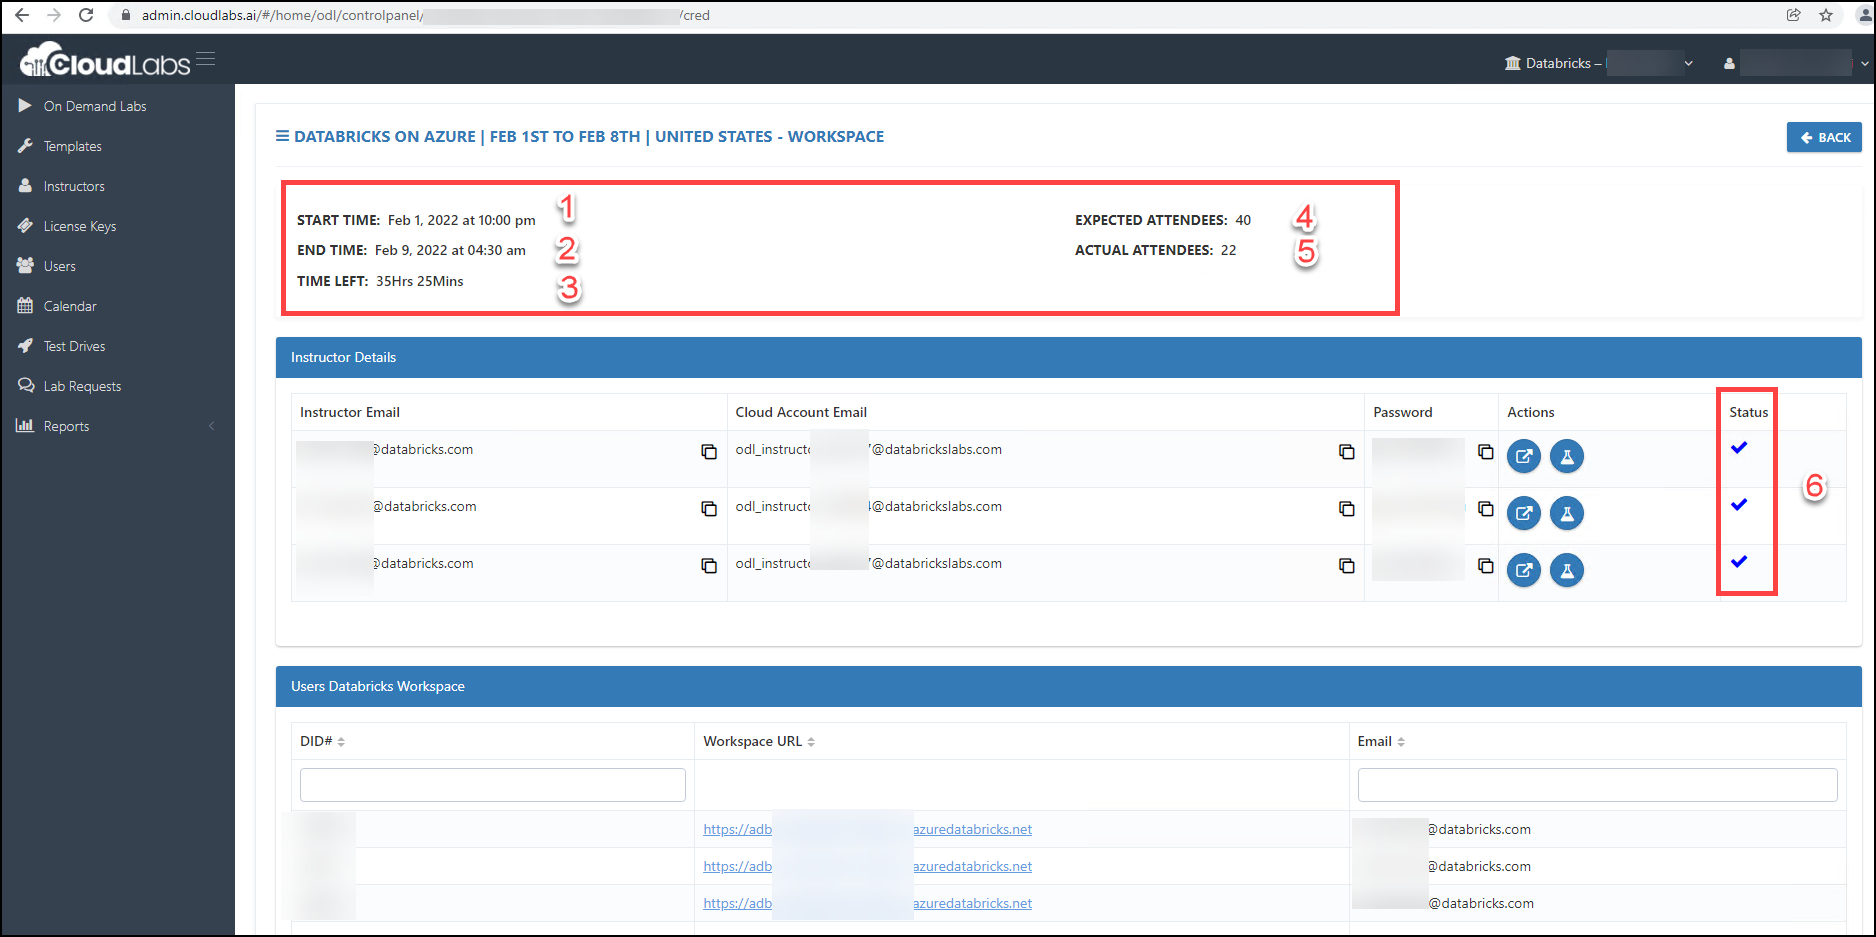The width and height of the screenshot is (1876, 937).
Task: Open external link action for second instructor
Action: (x=1524, y=513)
